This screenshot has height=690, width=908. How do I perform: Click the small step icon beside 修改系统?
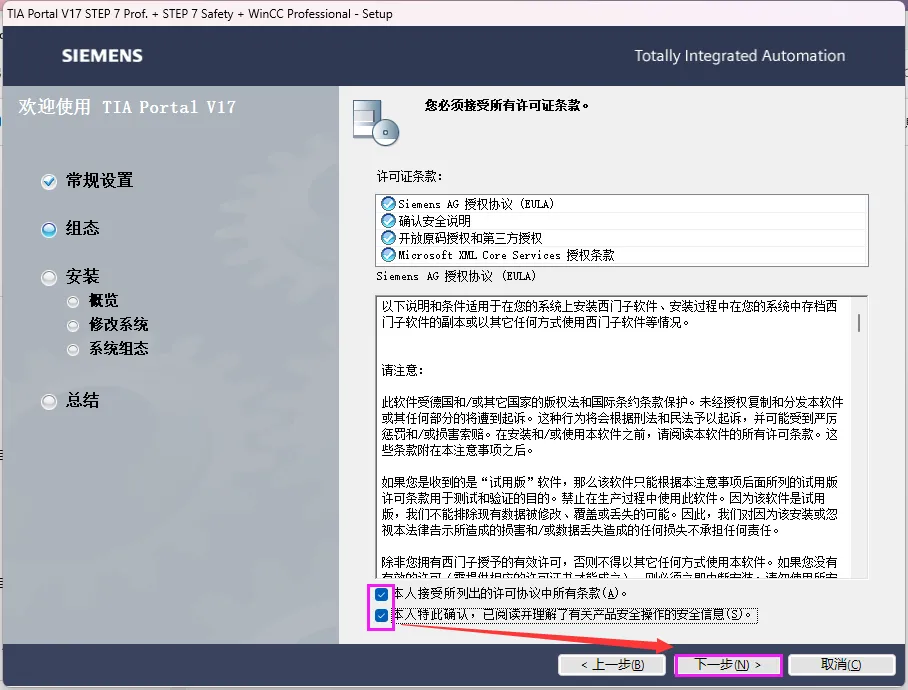(x=73, y=325)
